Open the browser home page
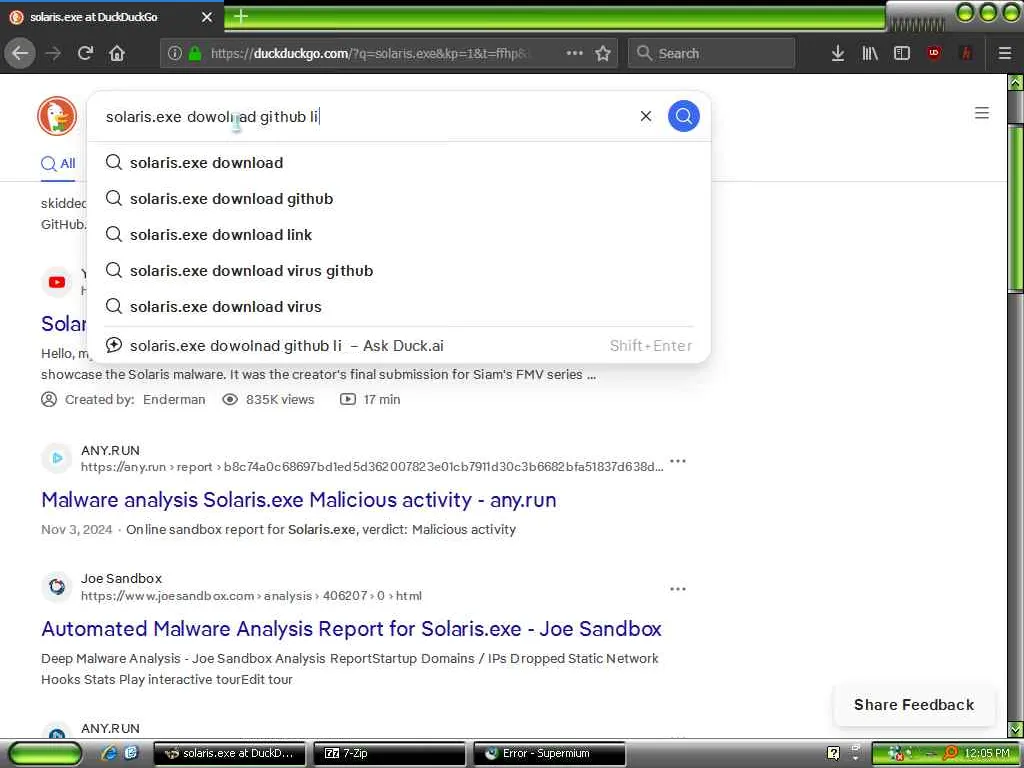The image size is (1024, 768). coord(117,53)
